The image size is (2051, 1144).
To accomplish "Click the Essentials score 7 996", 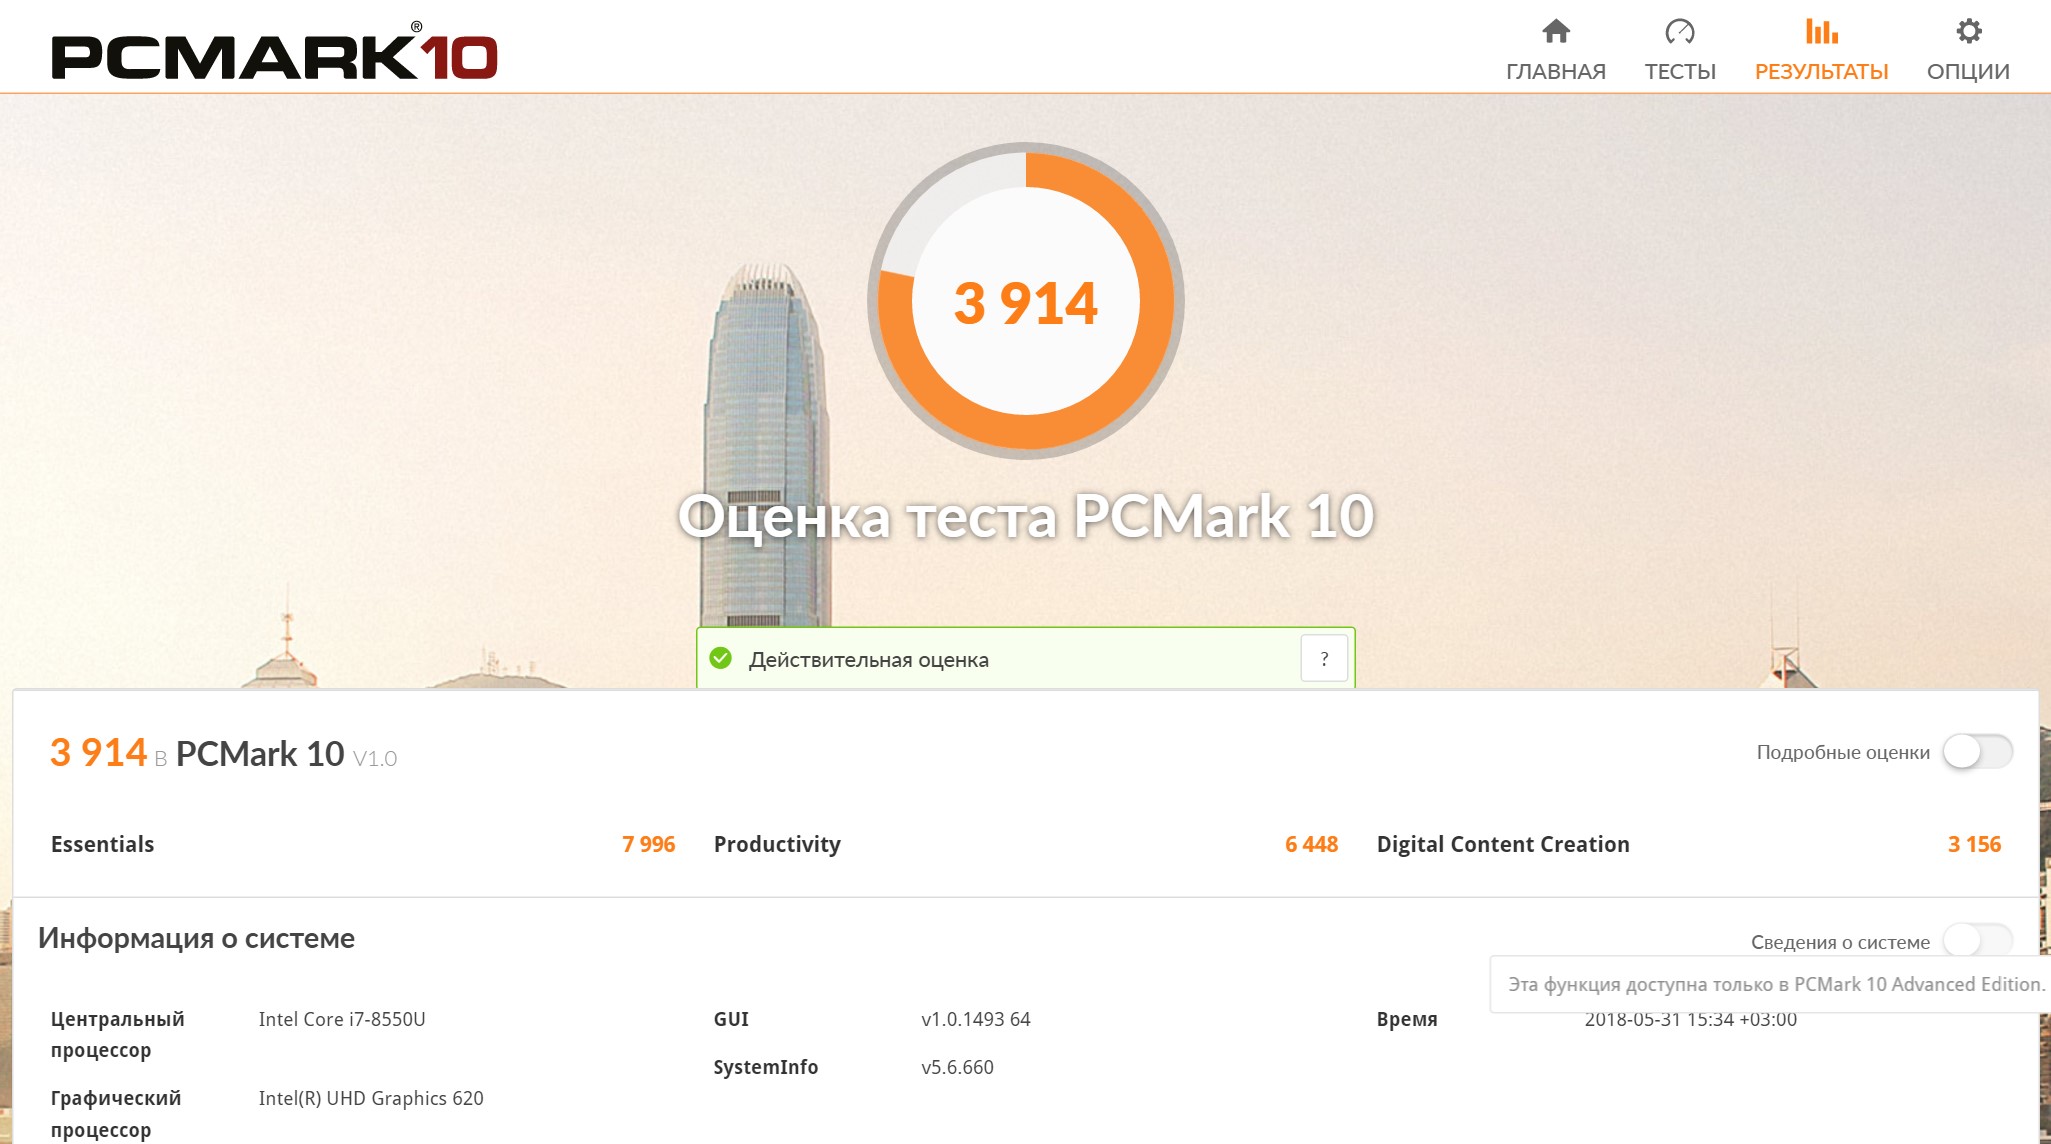I will tap(648, 844).
